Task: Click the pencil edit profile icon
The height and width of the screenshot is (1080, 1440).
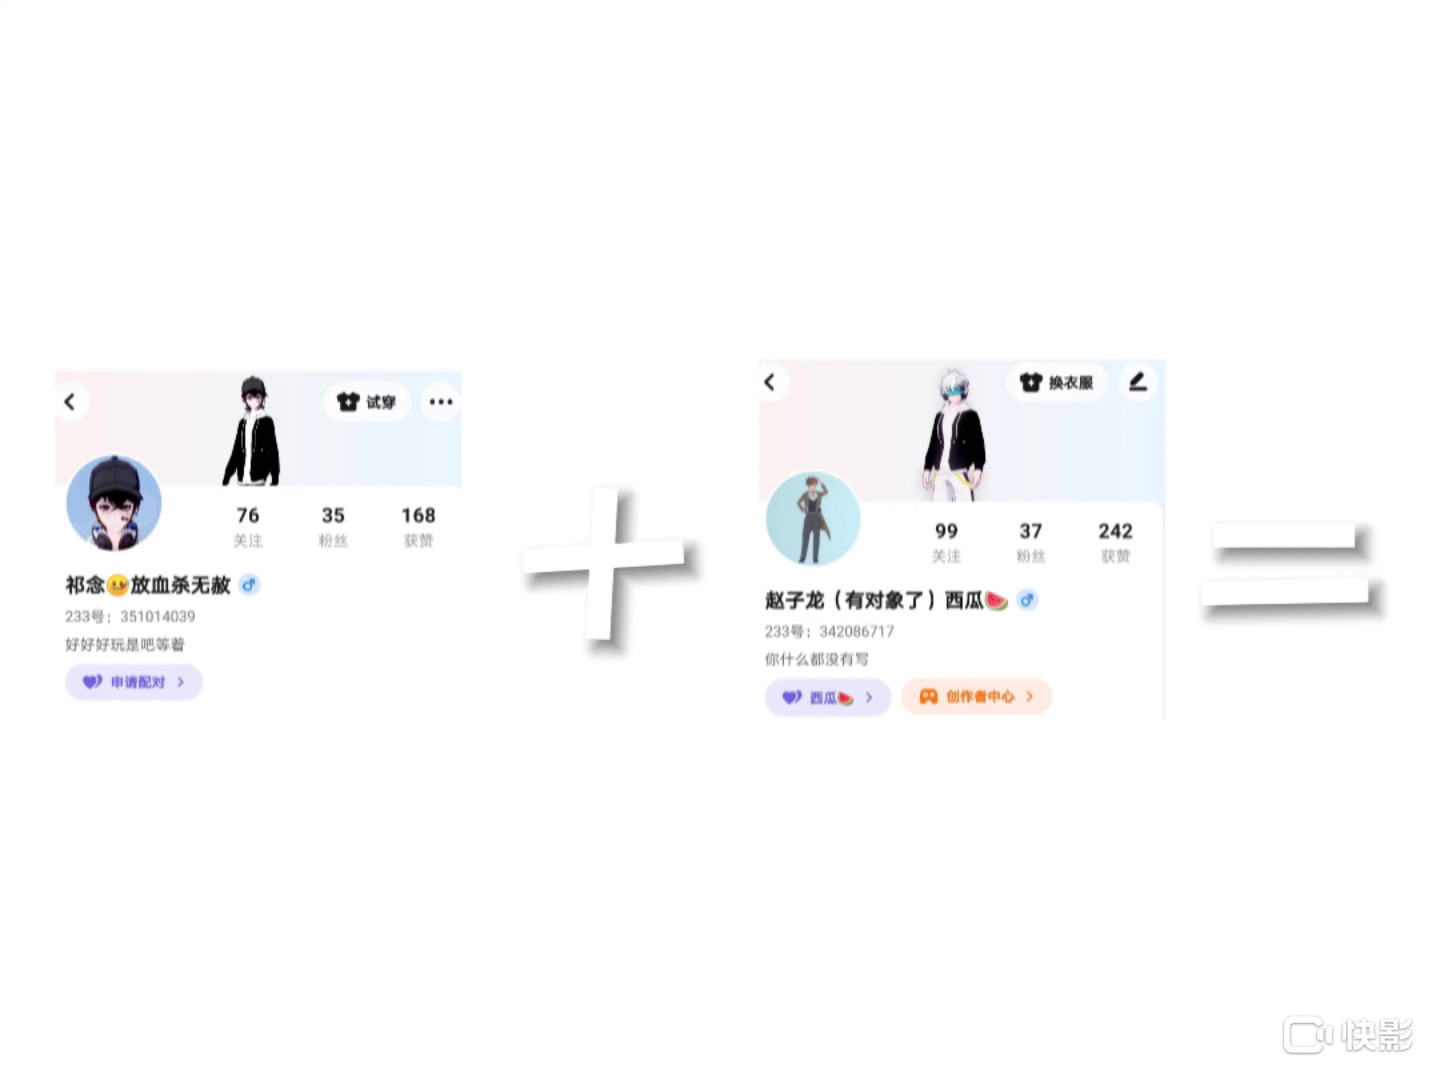Action: coord(1138,382)
